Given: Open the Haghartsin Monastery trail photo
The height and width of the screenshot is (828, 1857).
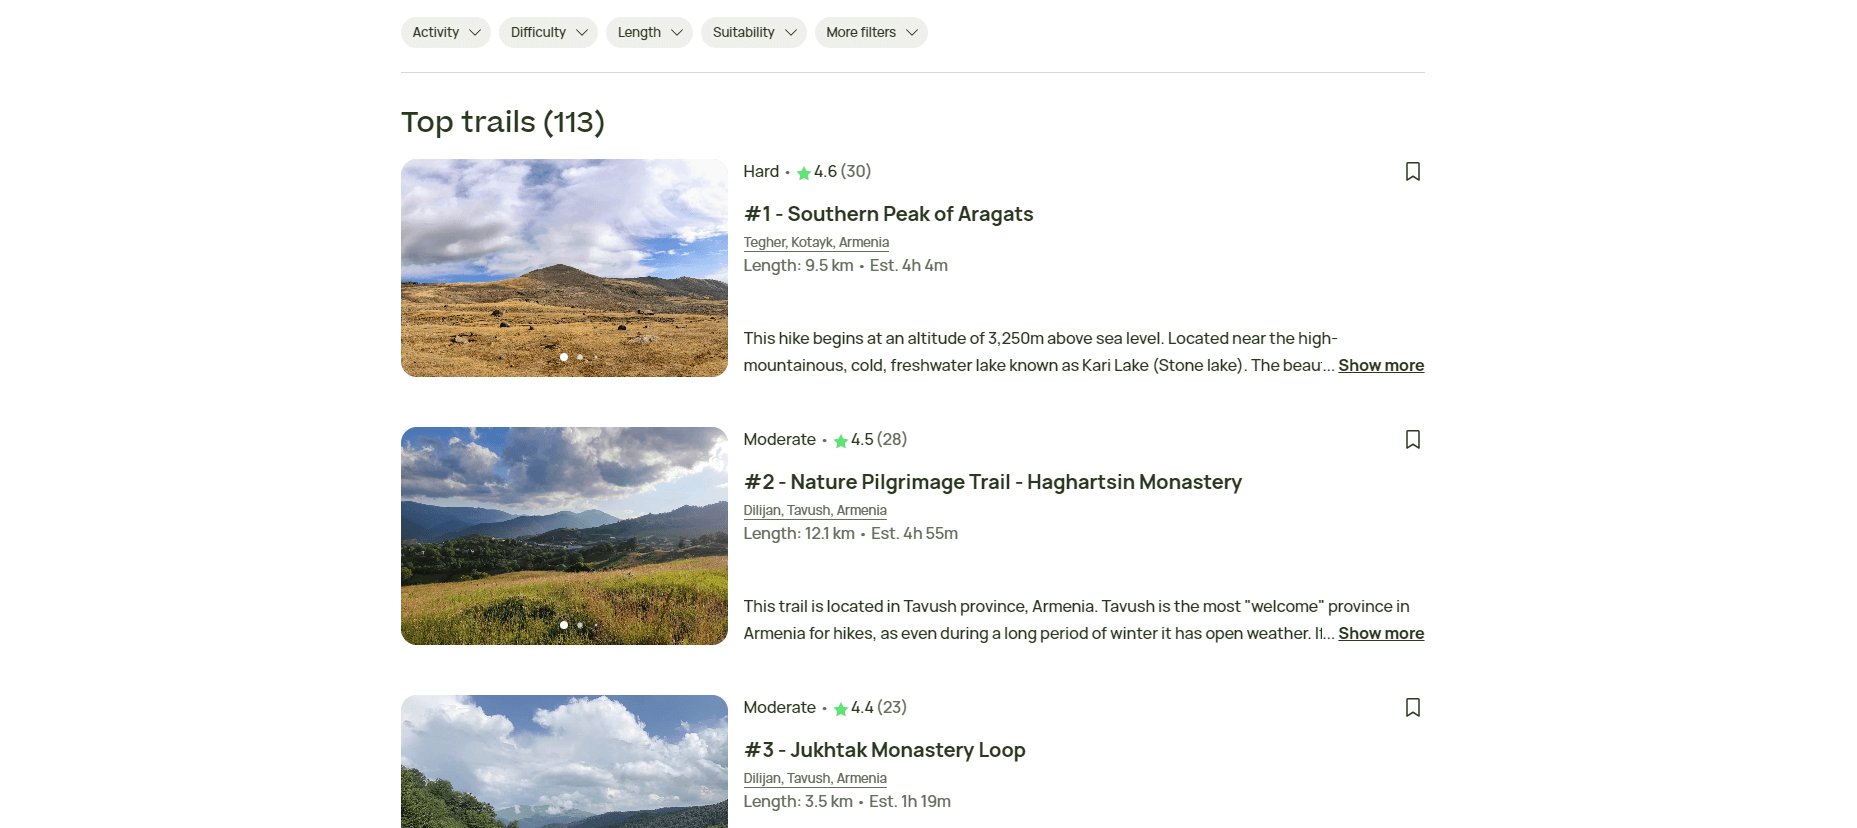Looking at the screenshot, I should point(564,536).
